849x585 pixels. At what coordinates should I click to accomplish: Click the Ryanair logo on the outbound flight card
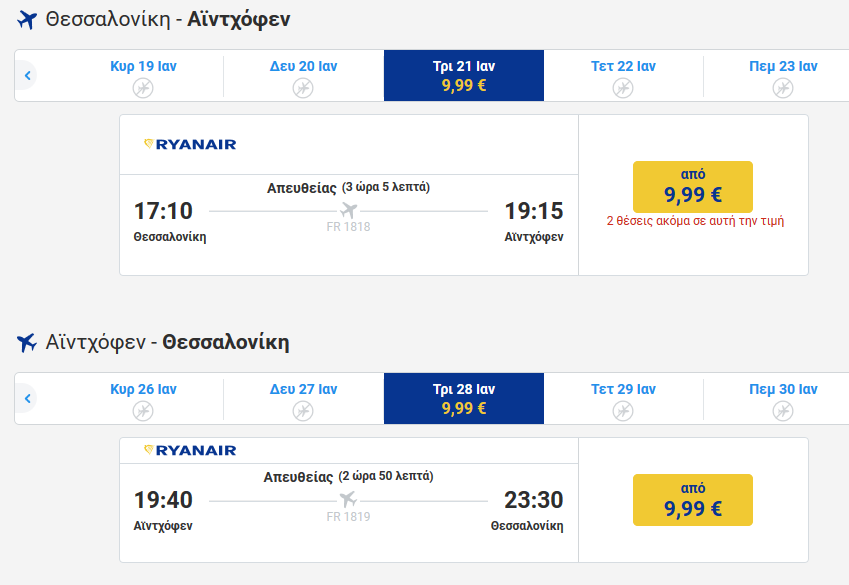pos(190,144)
